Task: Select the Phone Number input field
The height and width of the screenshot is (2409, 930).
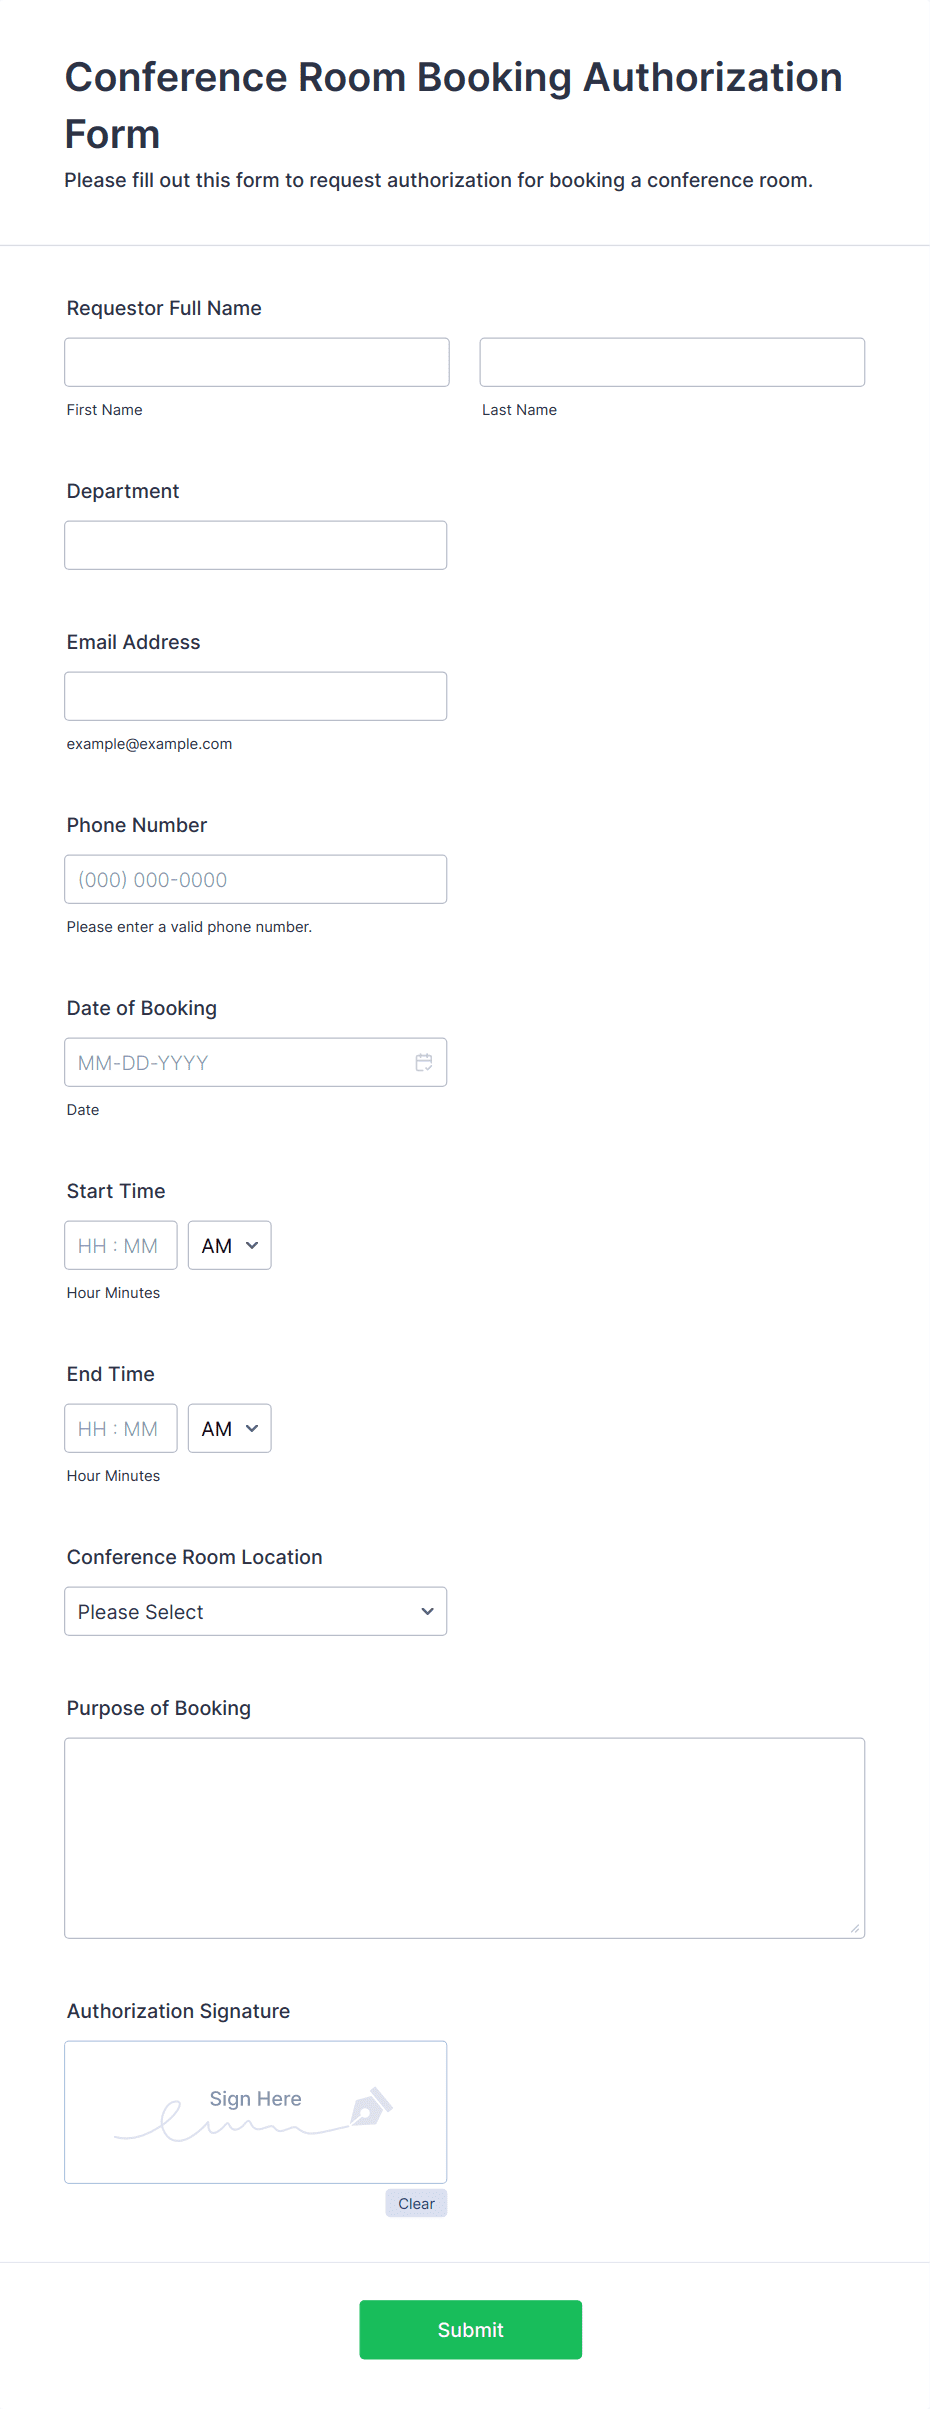Action: (255, 879)
